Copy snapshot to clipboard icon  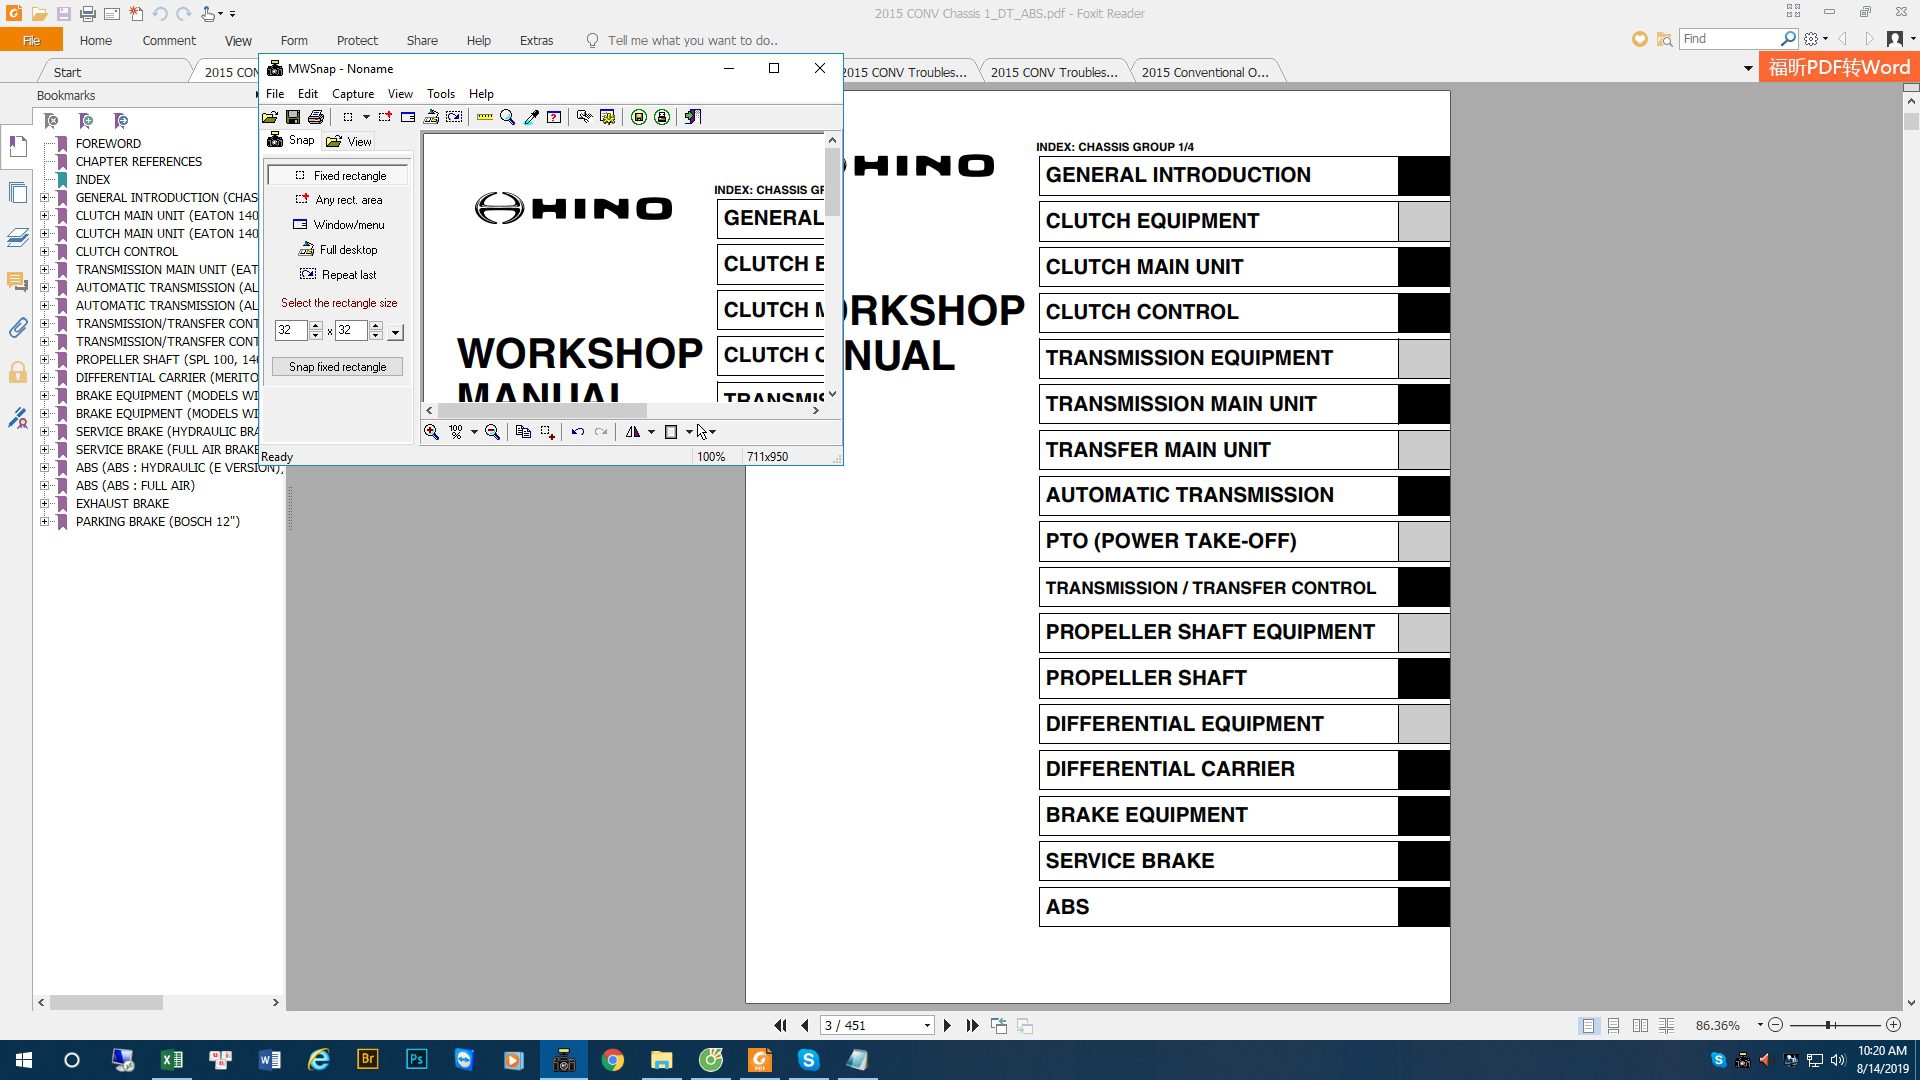tap(523, 432)
